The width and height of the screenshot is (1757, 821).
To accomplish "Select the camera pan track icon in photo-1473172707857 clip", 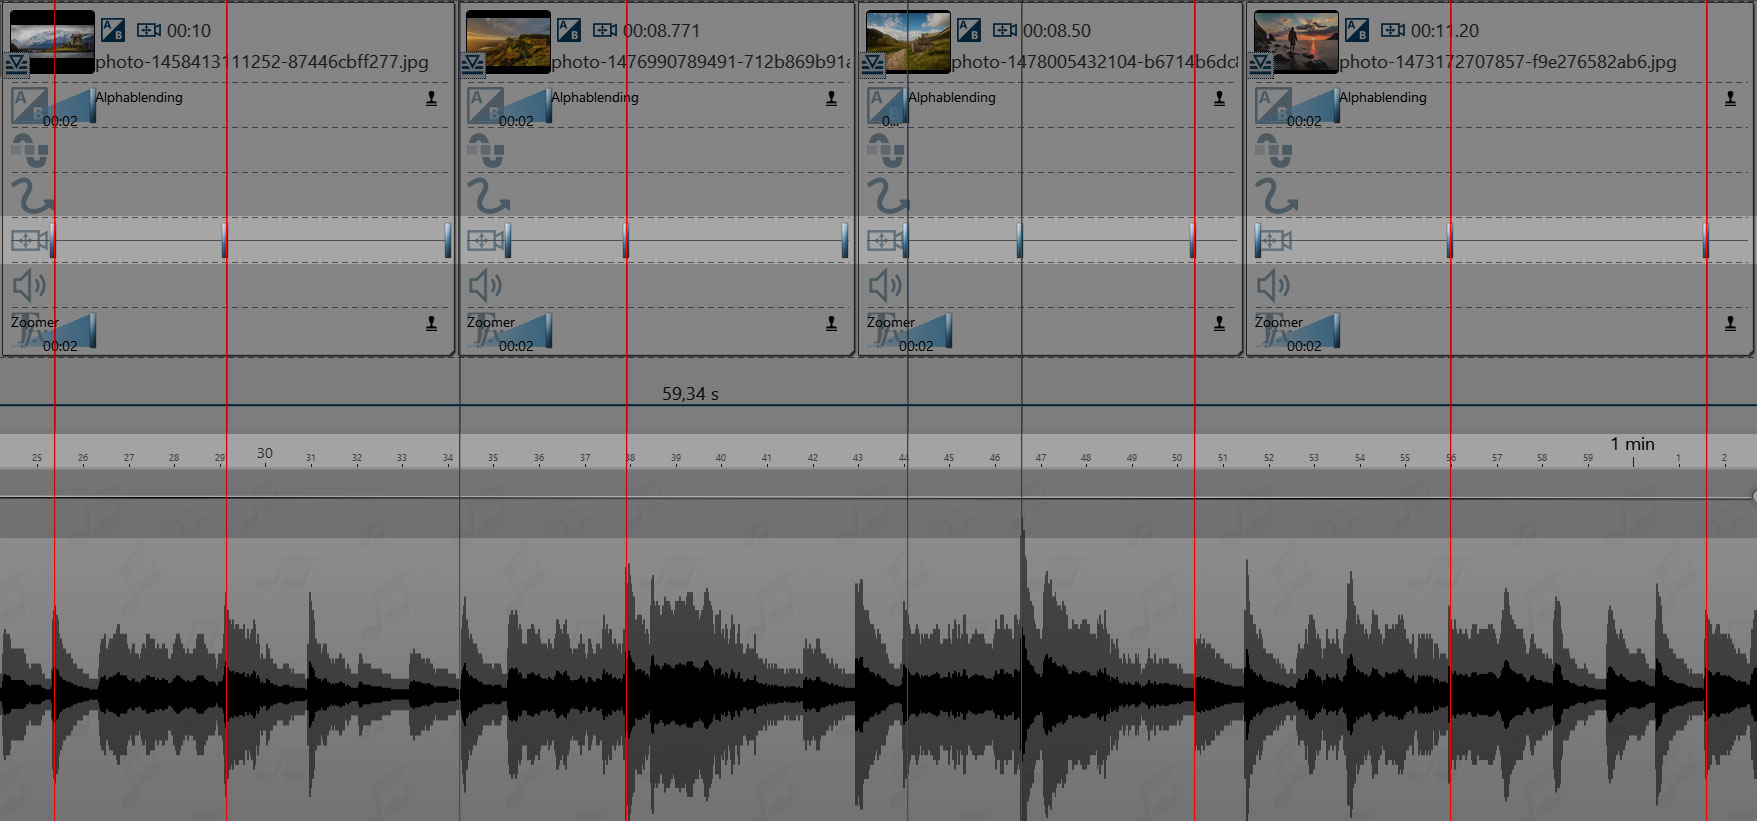I will click(1273, 240).
